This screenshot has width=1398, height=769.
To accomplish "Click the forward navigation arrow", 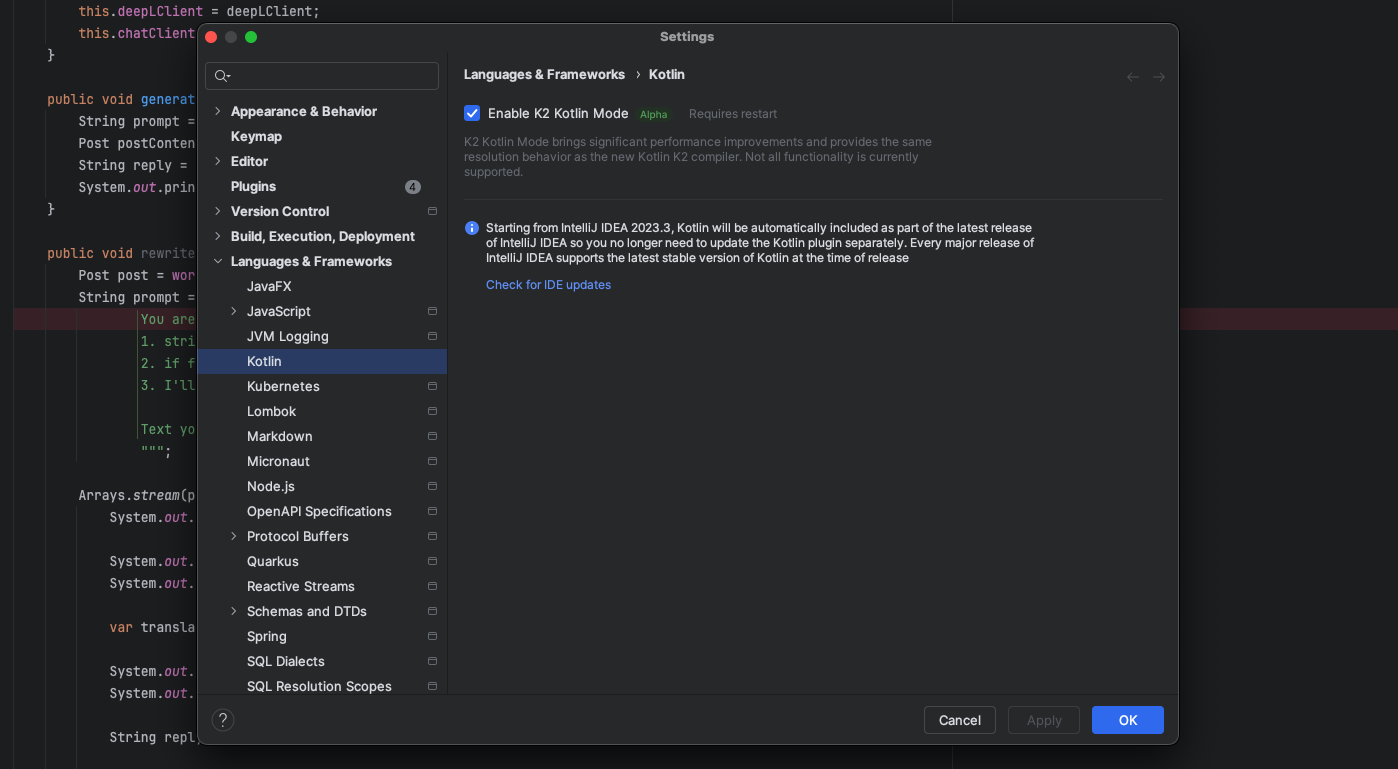I will coord(1159,76).
